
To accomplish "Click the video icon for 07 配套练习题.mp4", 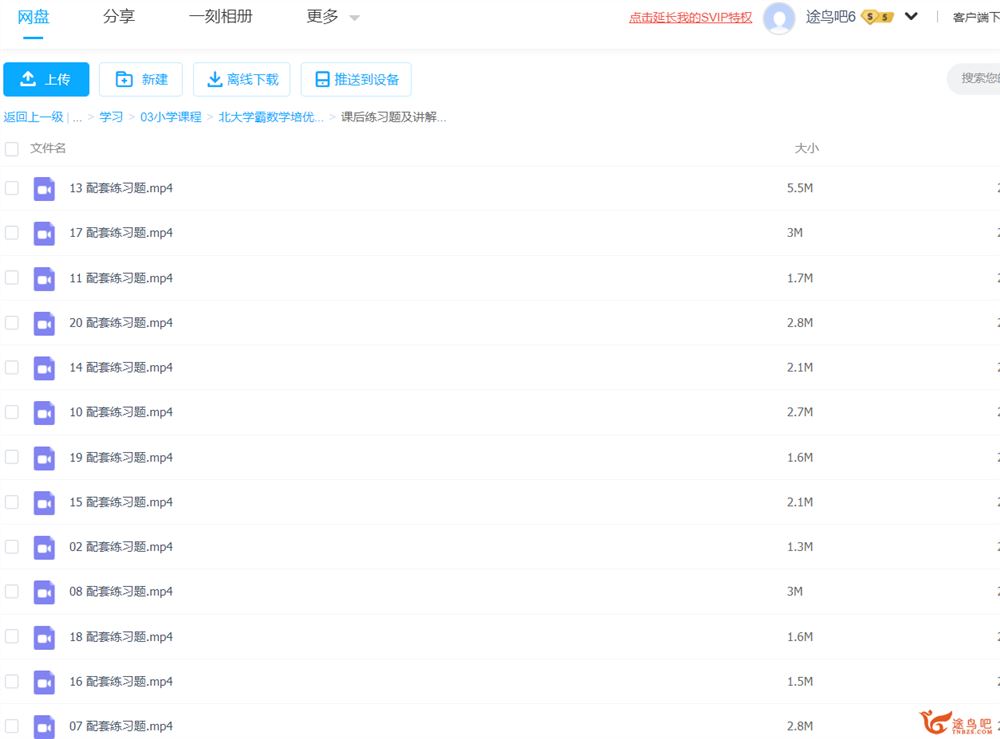I will pos(44,726).
